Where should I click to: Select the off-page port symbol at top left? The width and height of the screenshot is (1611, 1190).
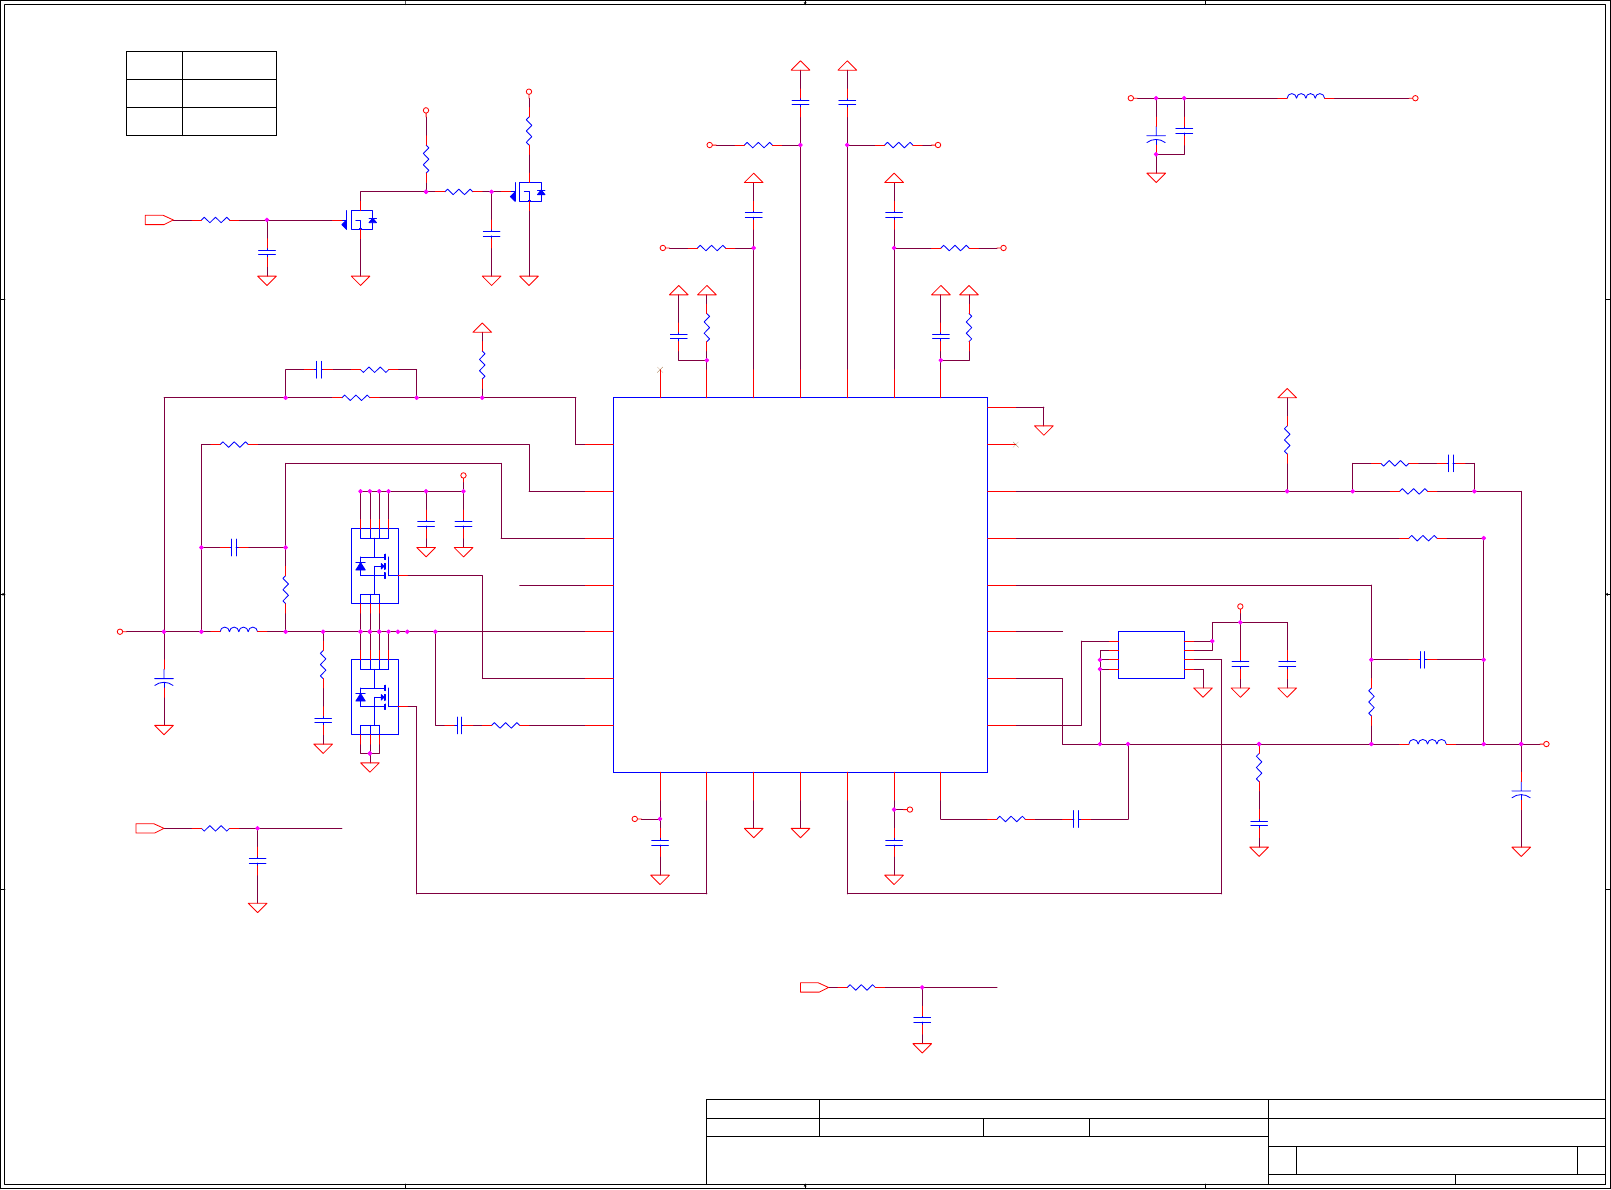point(159,220)
